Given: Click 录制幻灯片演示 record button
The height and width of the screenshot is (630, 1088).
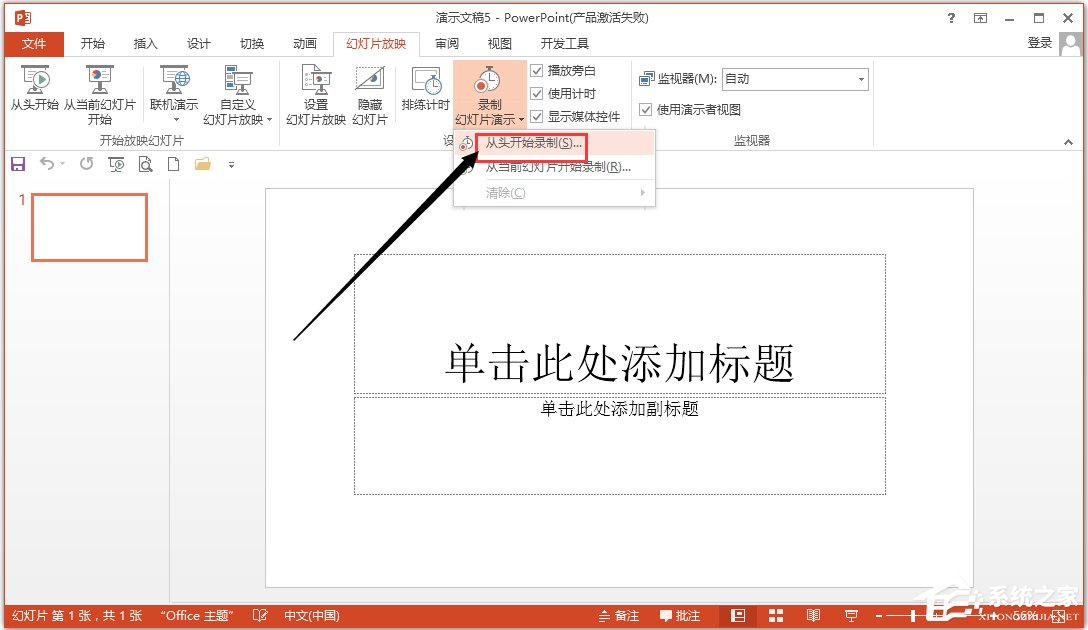Looking at the screenshot, I should [489, 94].
